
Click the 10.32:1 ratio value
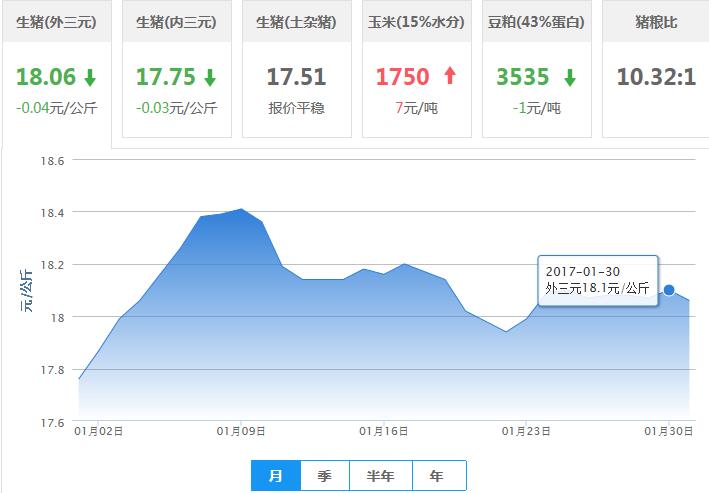pos(656,77)
